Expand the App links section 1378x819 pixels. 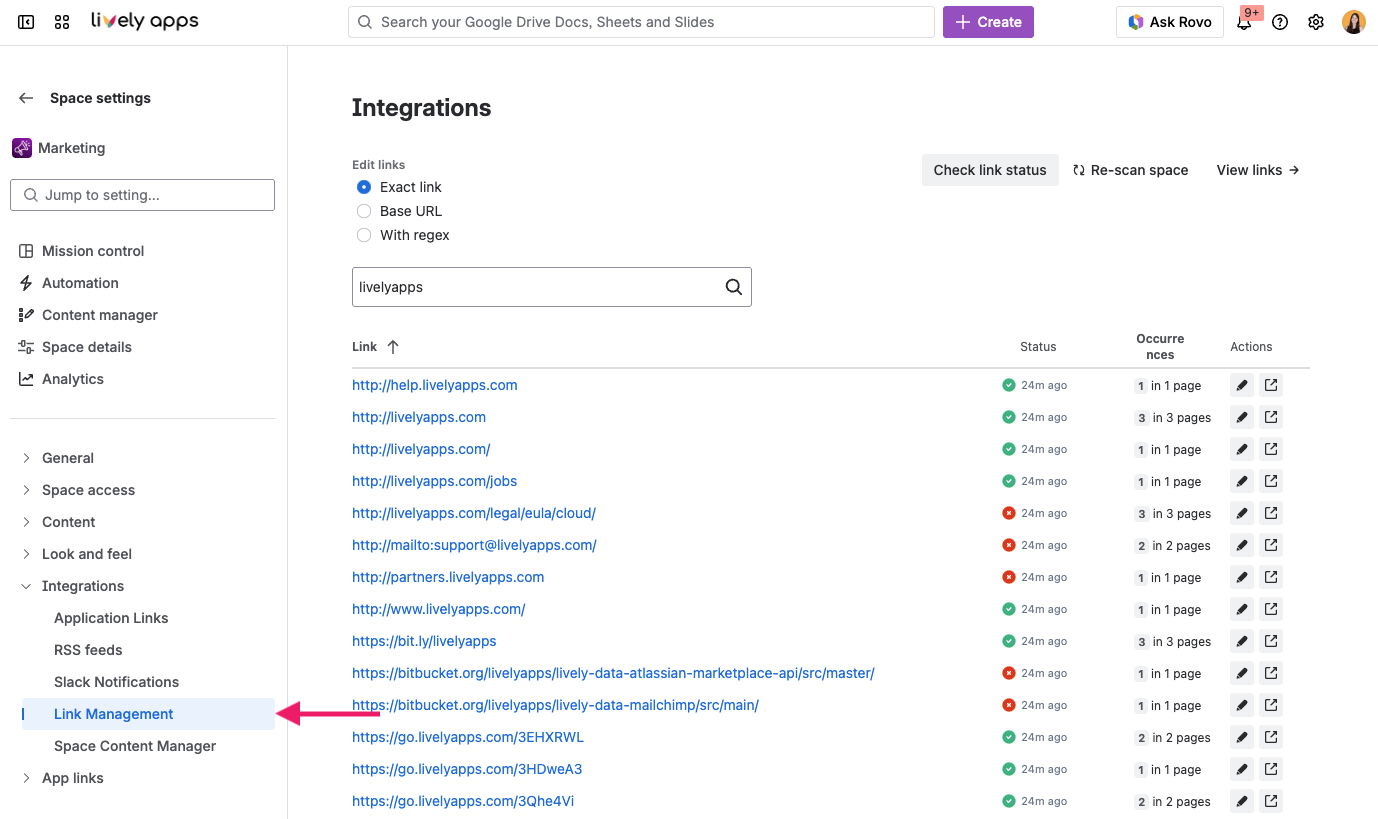(x=74, y=777)
